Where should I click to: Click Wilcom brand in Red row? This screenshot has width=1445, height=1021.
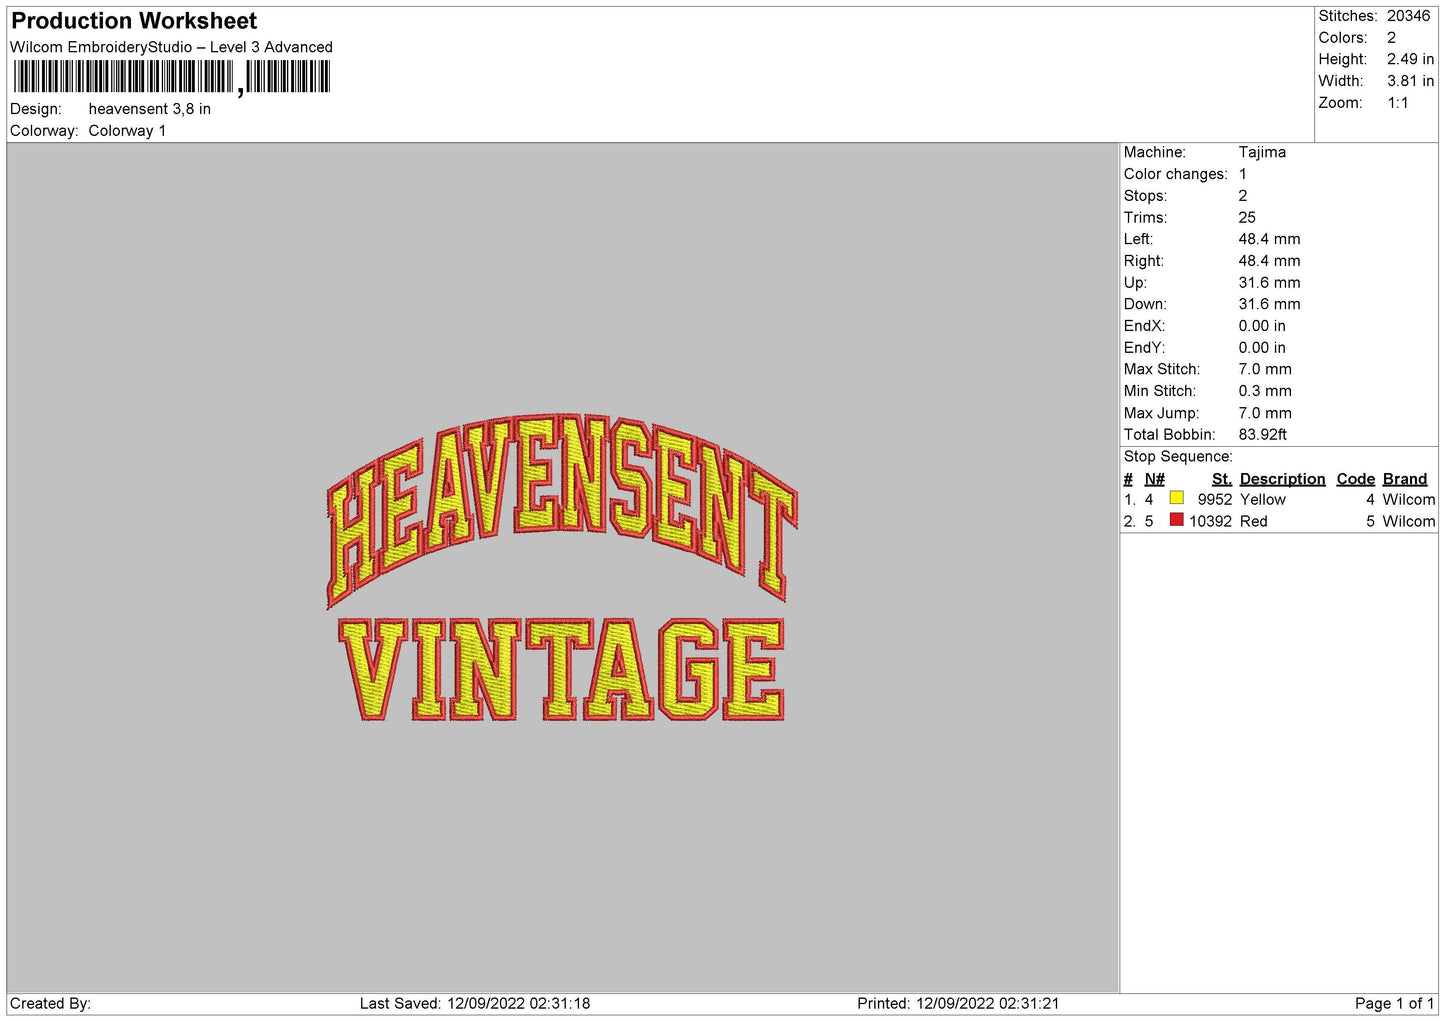(x=1409, y=522)
